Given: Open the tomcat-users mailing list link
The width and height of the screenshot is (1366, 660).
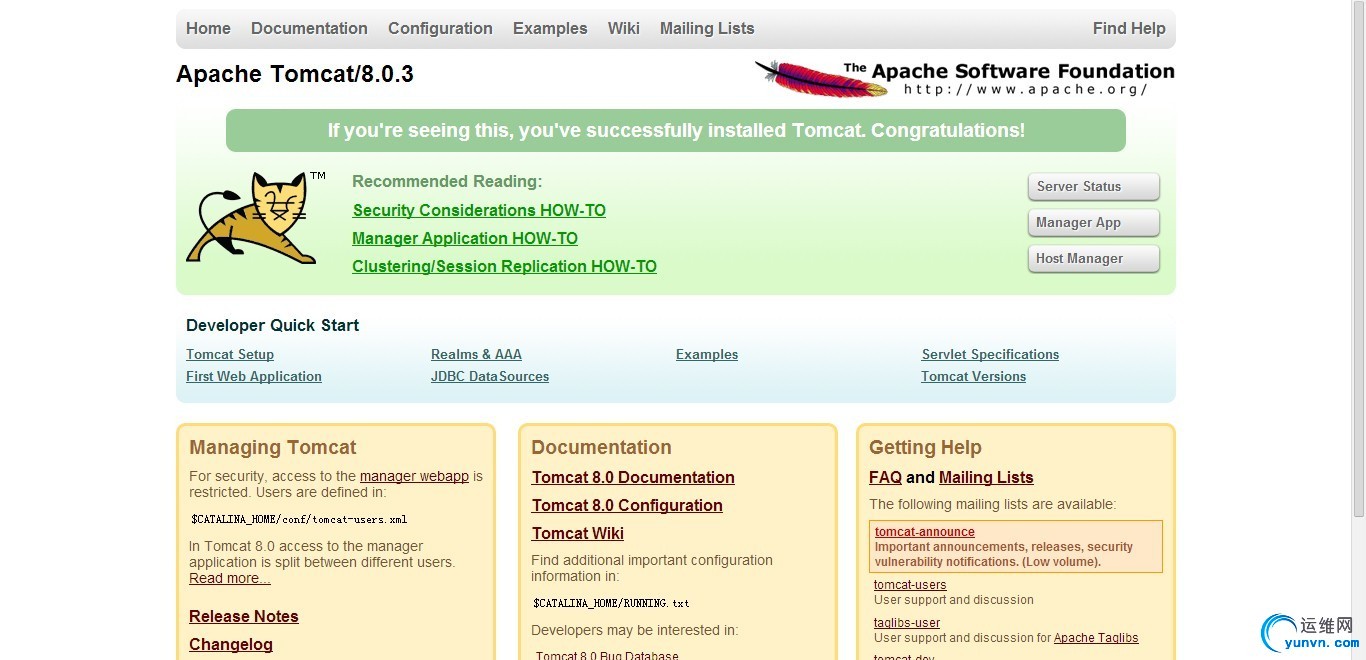Looking at the screenshot, I should click(910, 585).
